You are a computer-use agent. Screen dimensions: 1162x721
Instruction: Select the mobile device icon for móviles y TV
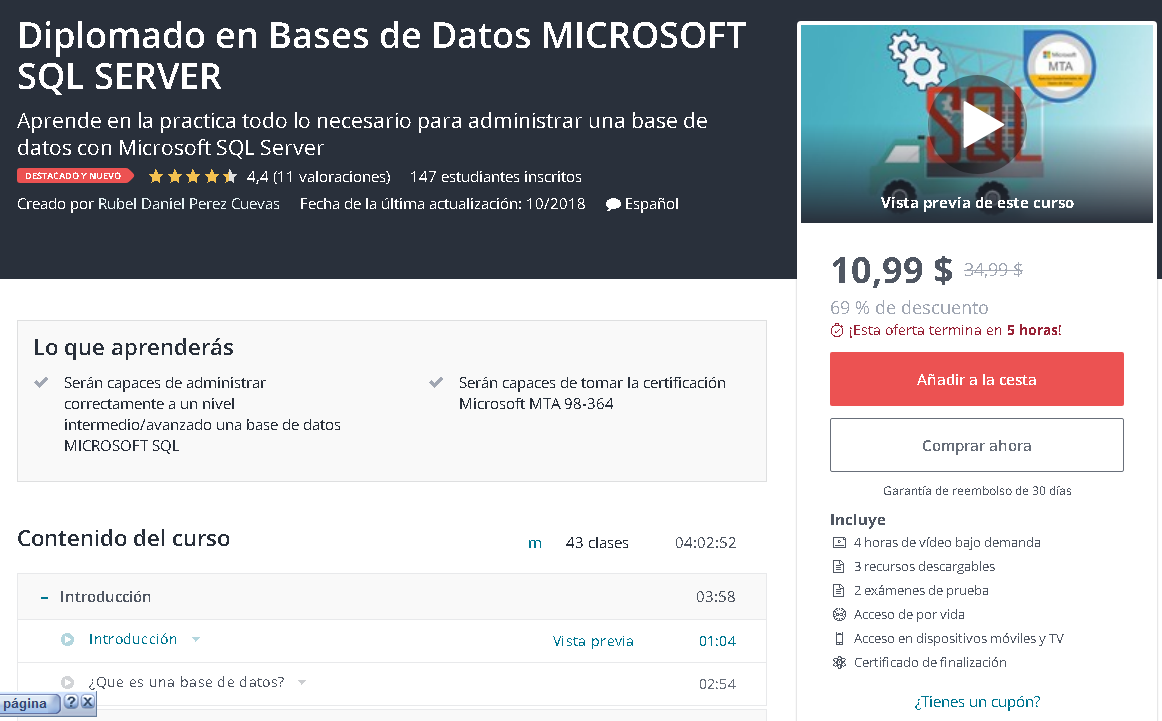(838, 638)
